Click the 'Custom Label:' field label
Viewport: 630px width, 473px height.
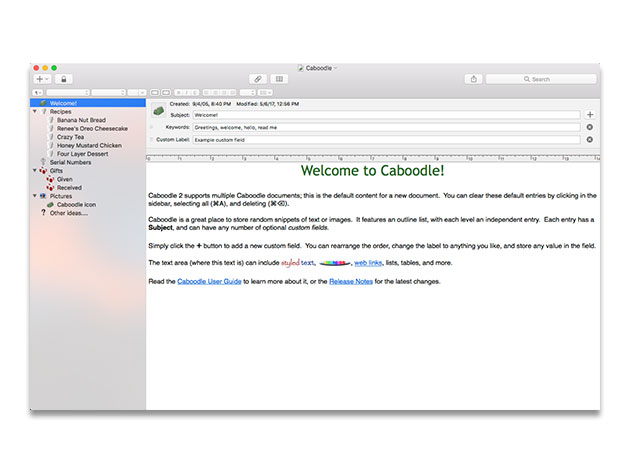click(173, 139)
